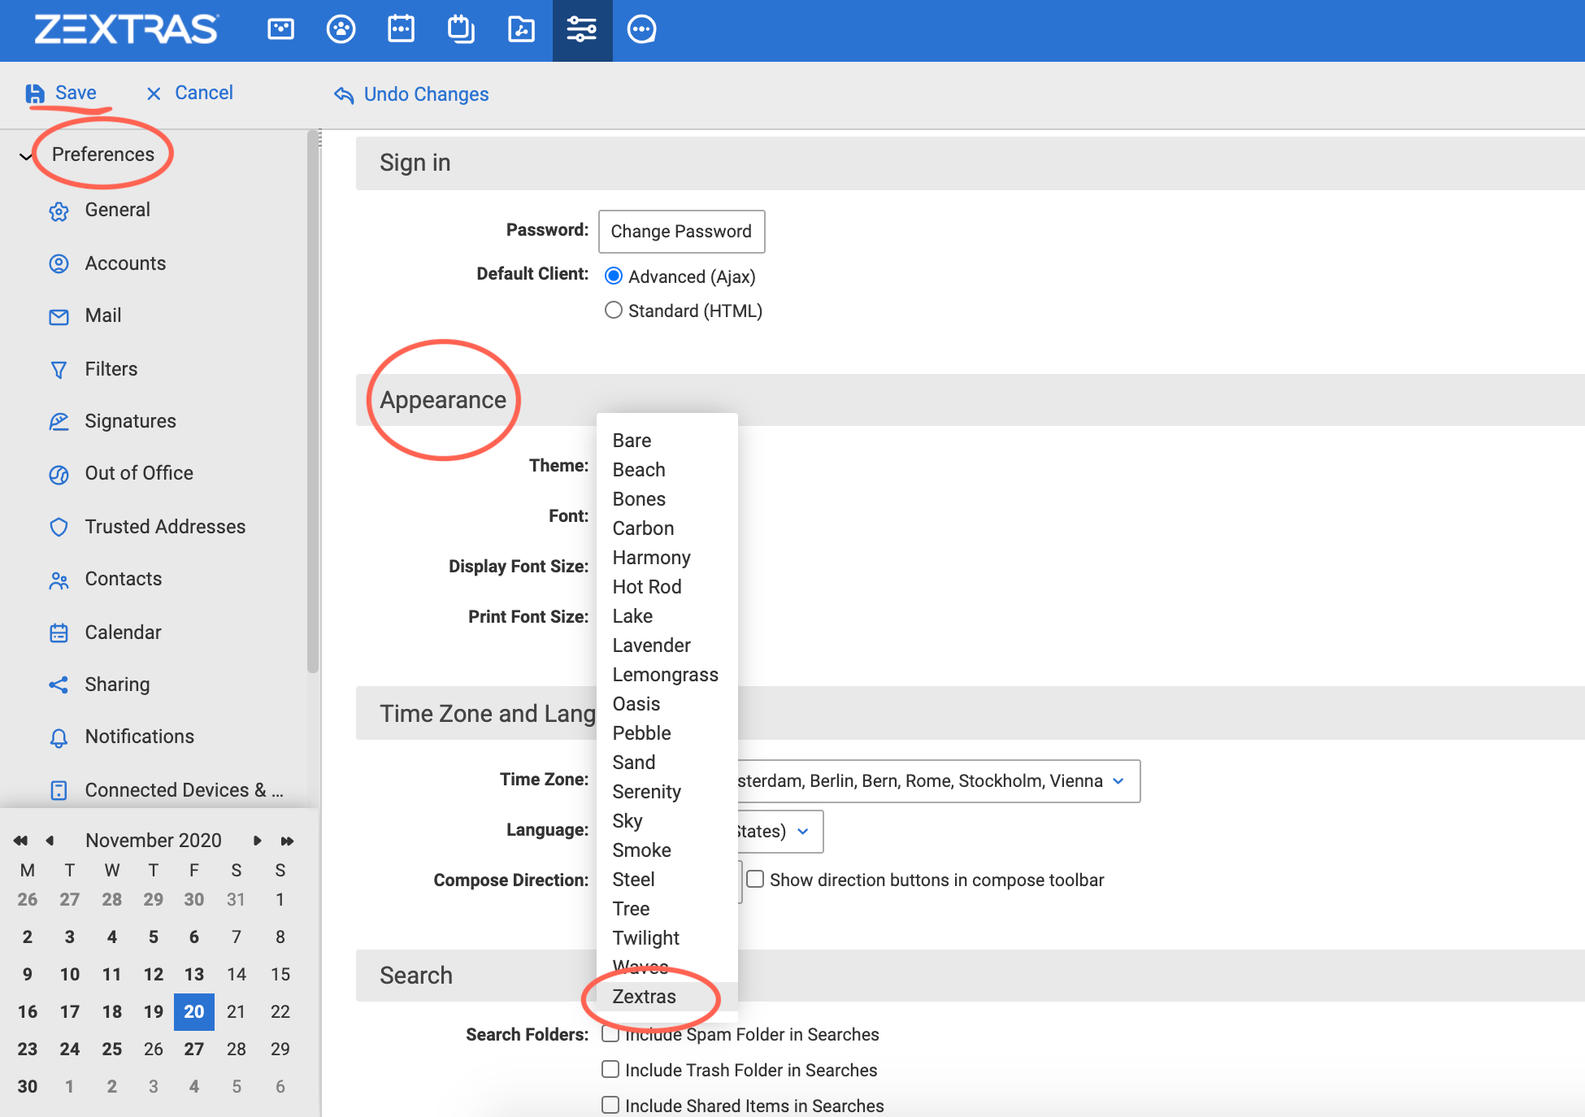Select November 27 in mini calendar

point(194,1049)
